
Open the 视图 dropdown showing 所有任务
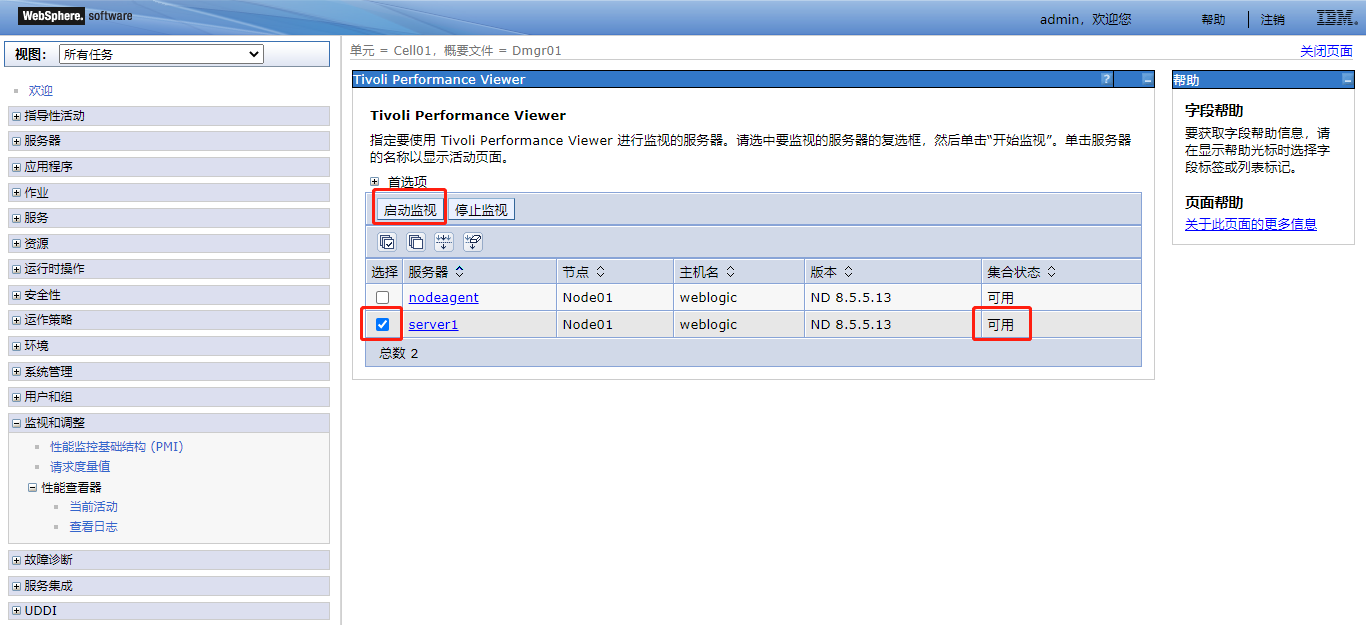point(160,55)
